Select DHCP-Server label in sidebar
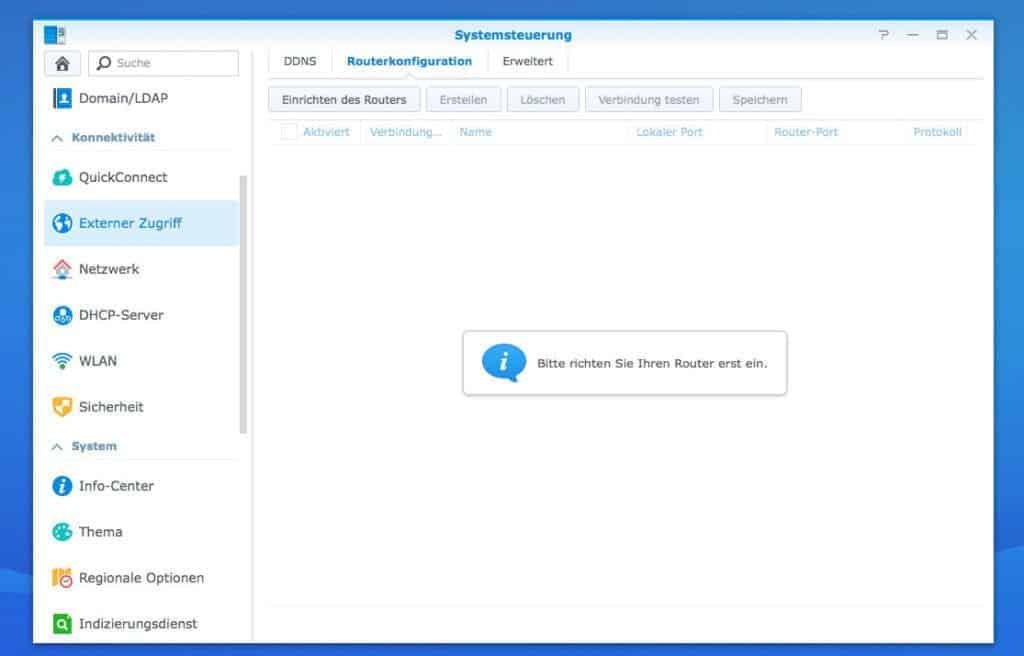Image resolution: width=1024 pixels, height=656 pixels. click(x=121, y=315)
